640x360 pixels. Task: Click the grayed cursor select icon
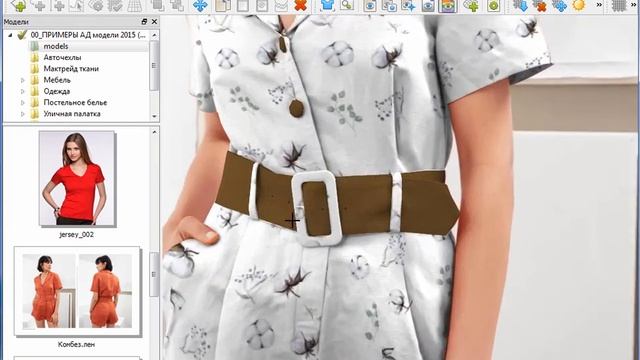(x=77, y=5)
